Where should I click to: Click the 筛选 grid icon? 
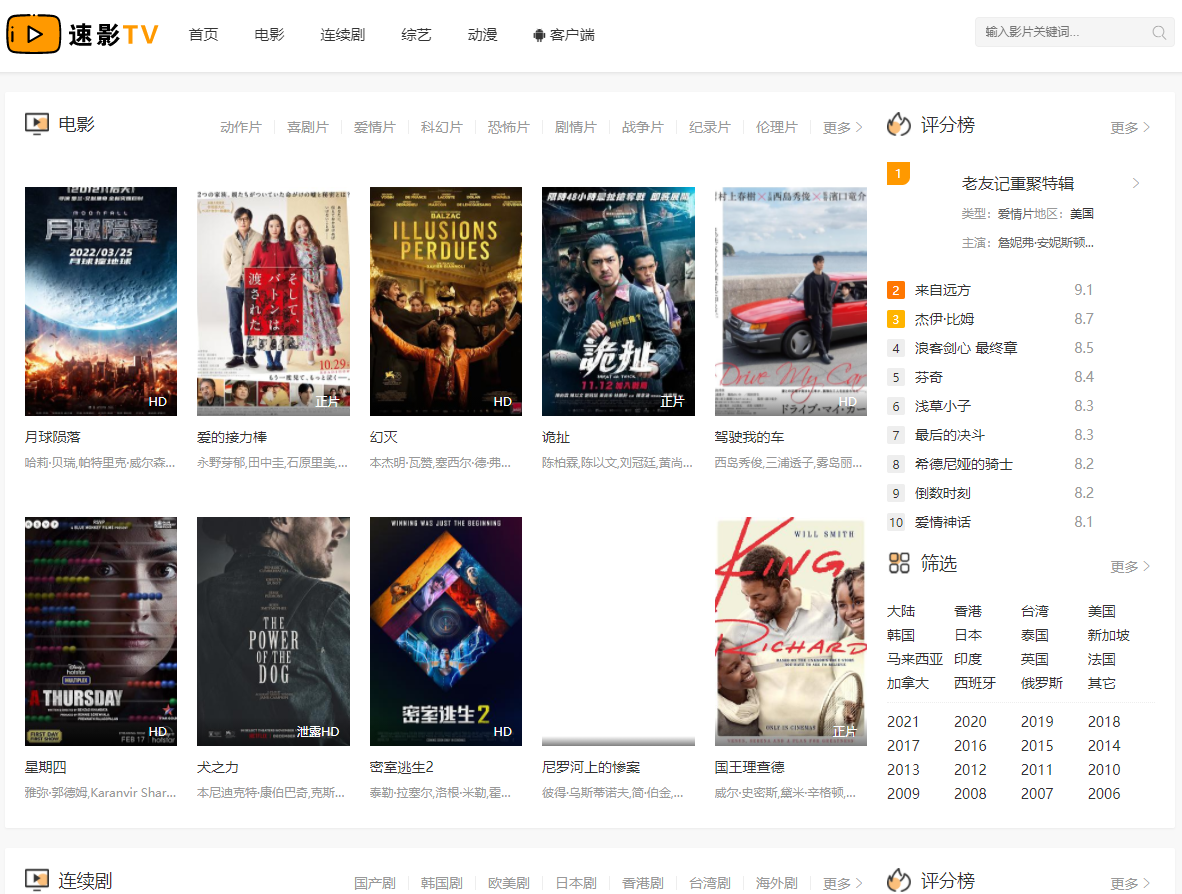click(x=899, y=563)
